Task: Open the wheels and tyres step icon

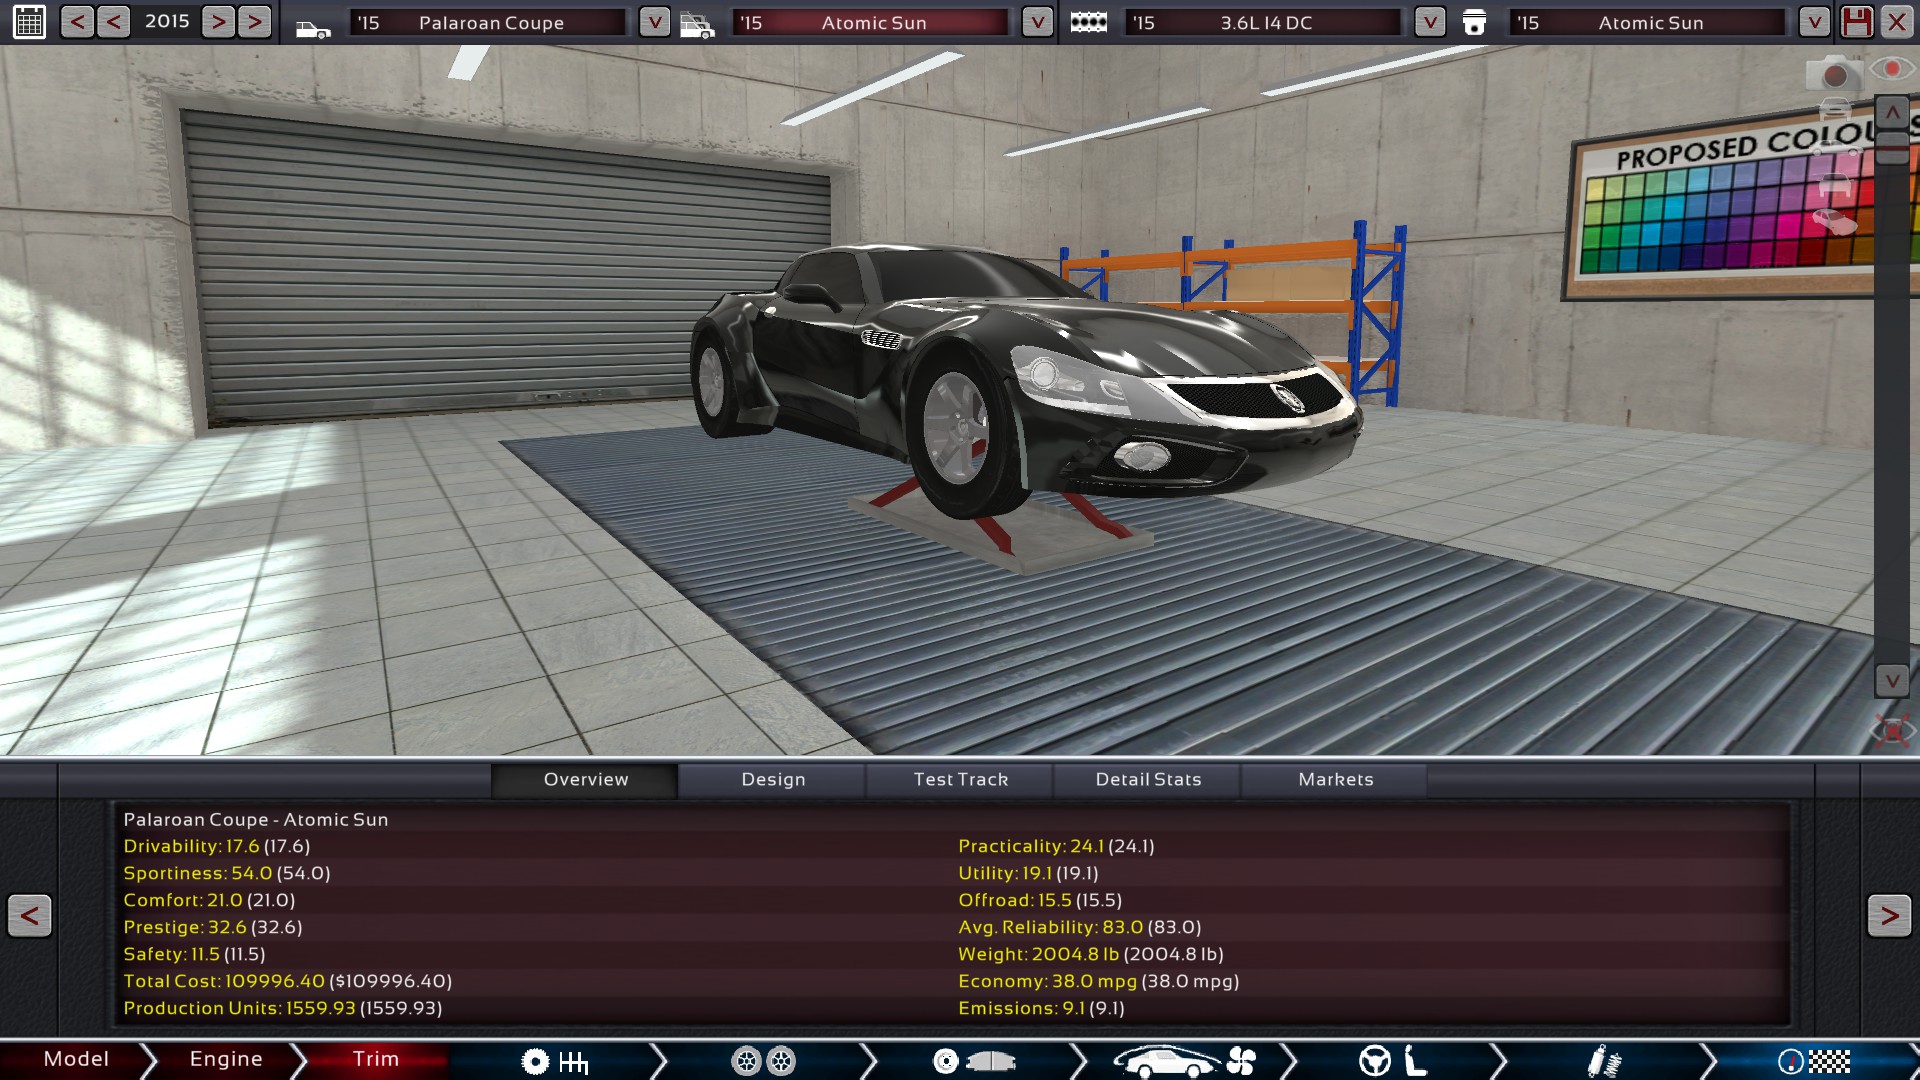Action: 764,1061
